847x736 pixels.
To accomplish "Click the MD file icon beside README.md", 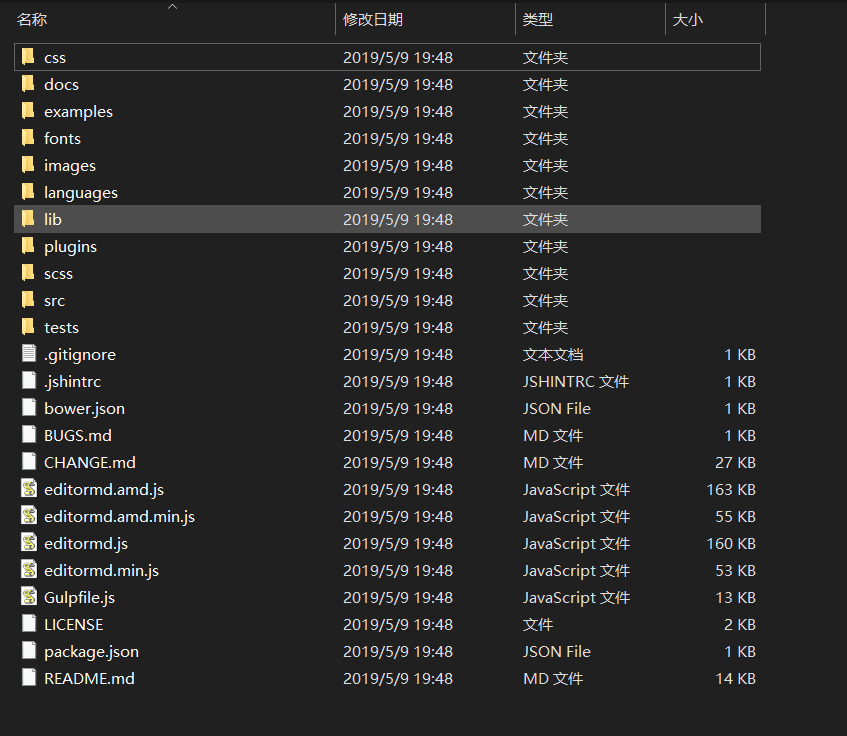I will tap(26, 678).
